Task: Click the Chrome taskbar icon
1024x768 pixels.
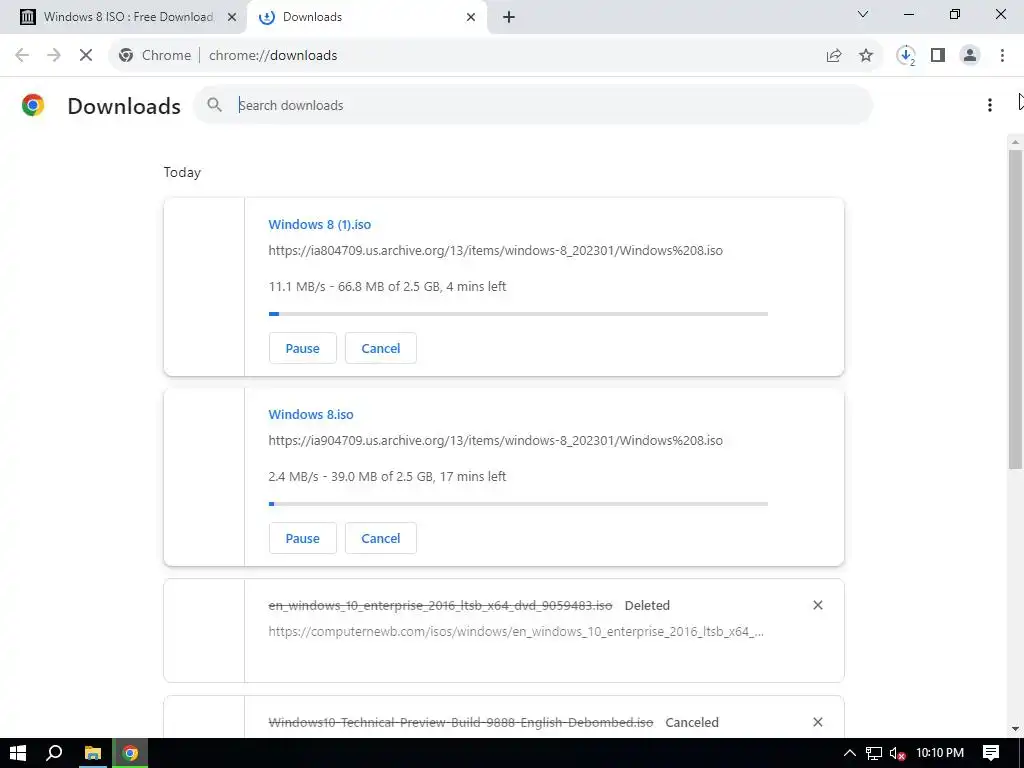Action: [x=130, y=753]
